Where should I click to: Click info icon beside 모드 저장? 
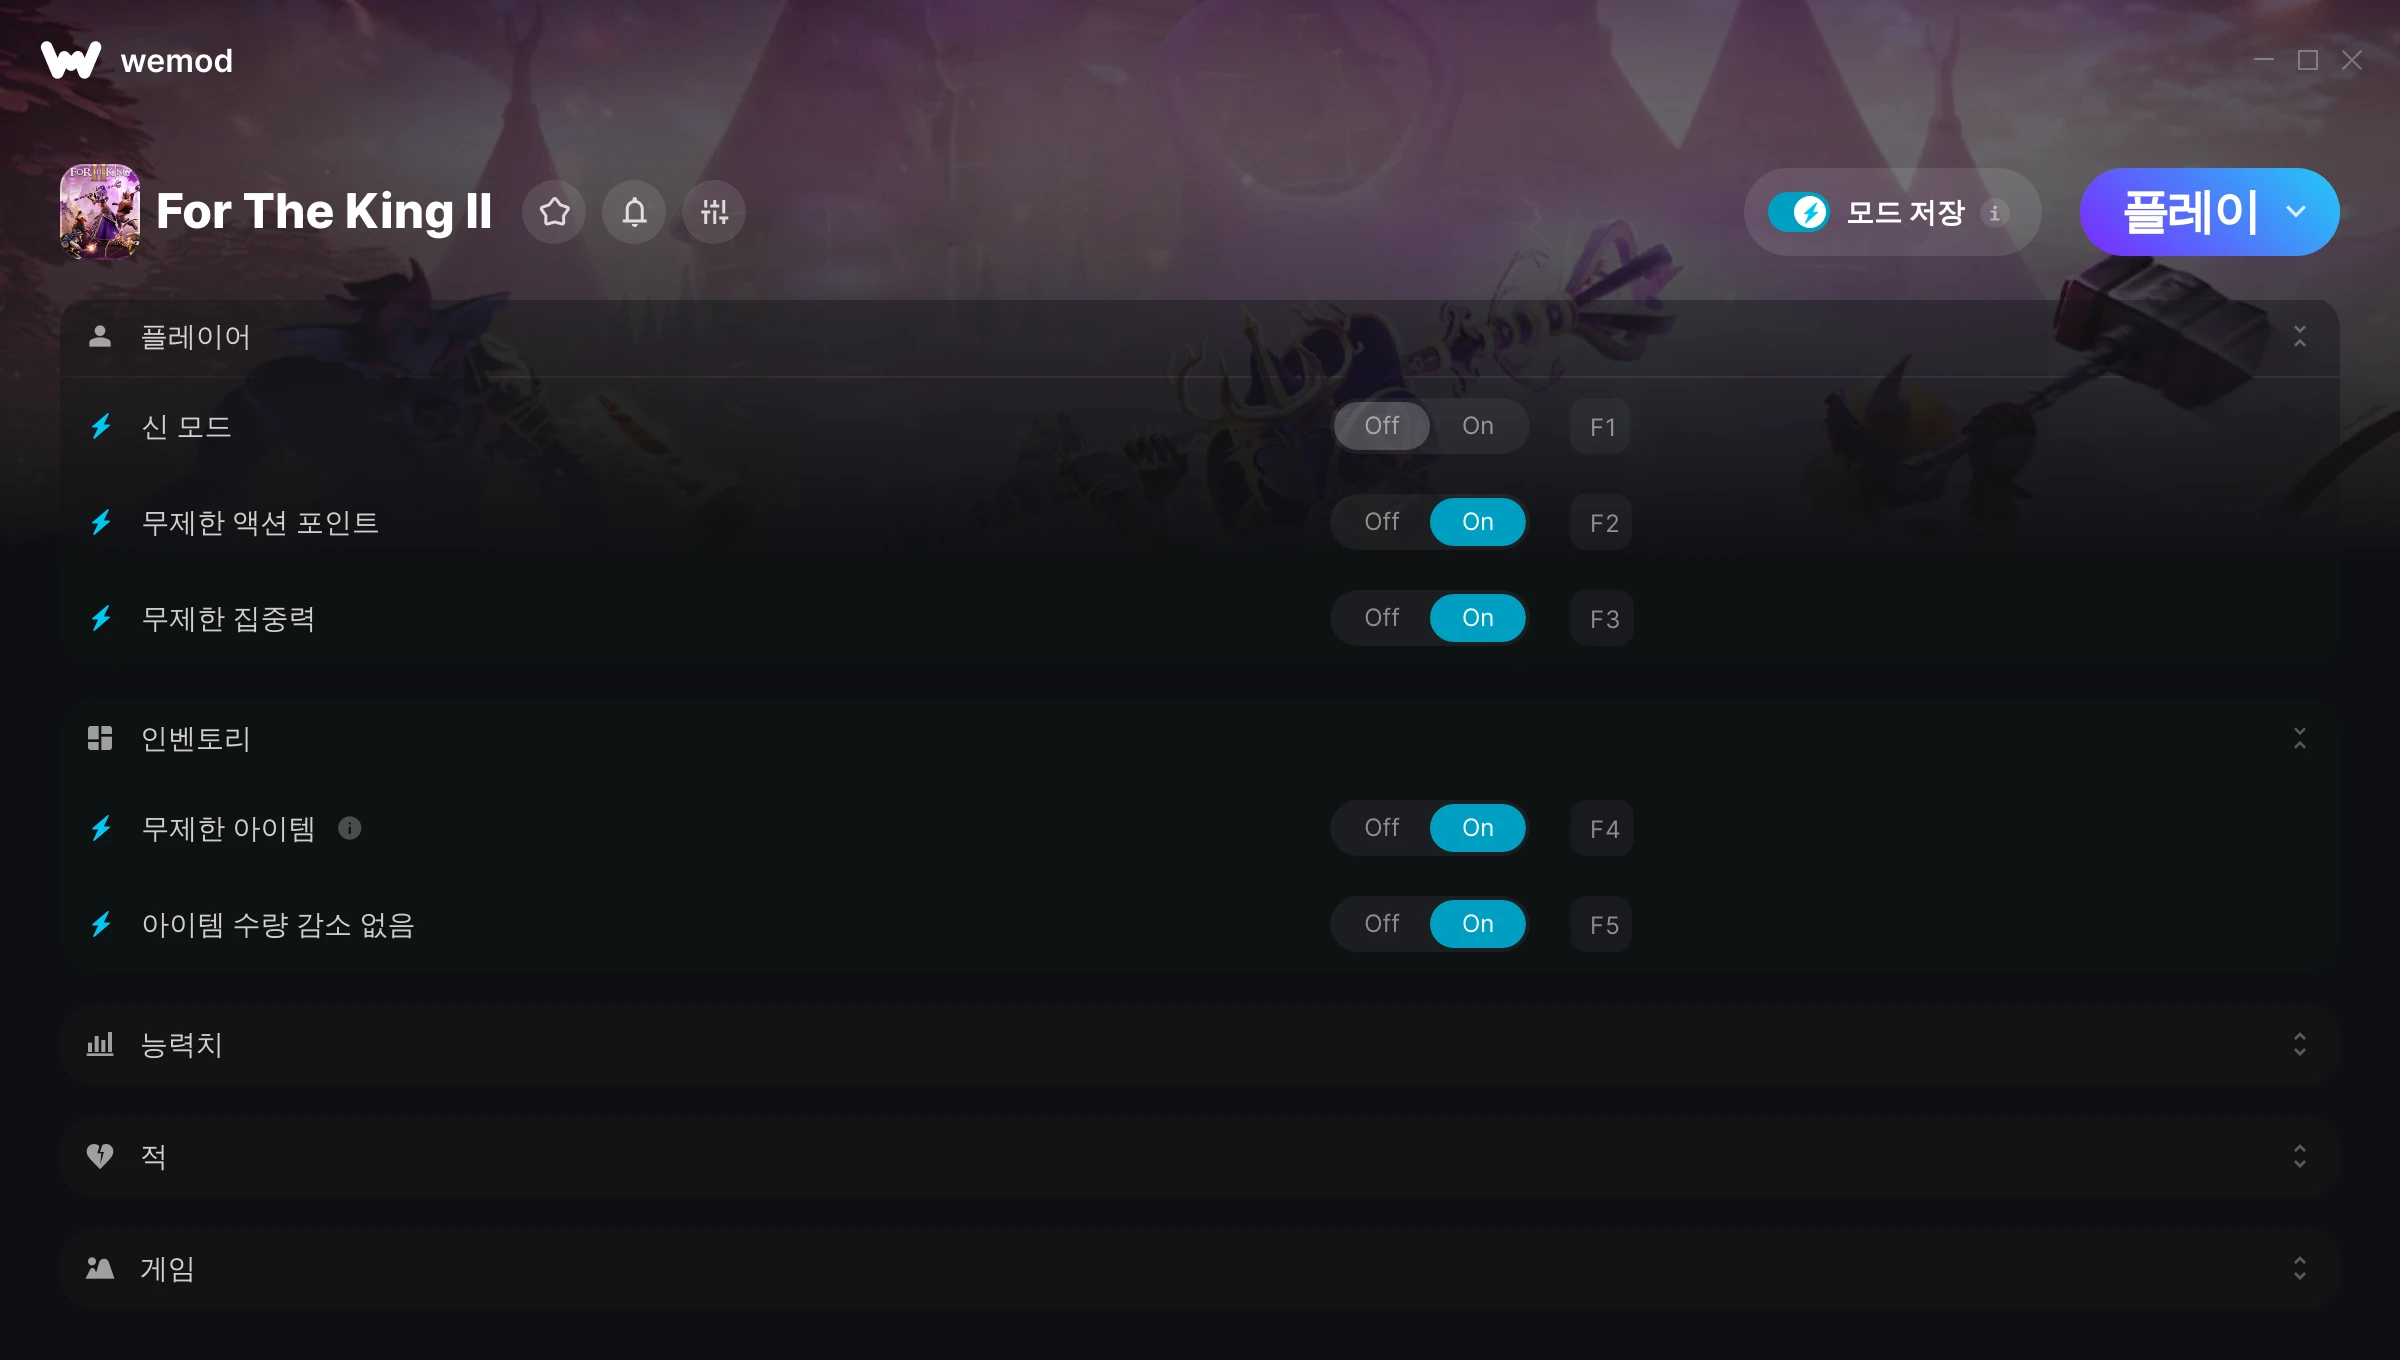pyautogui.click(x=1995, y=212)
